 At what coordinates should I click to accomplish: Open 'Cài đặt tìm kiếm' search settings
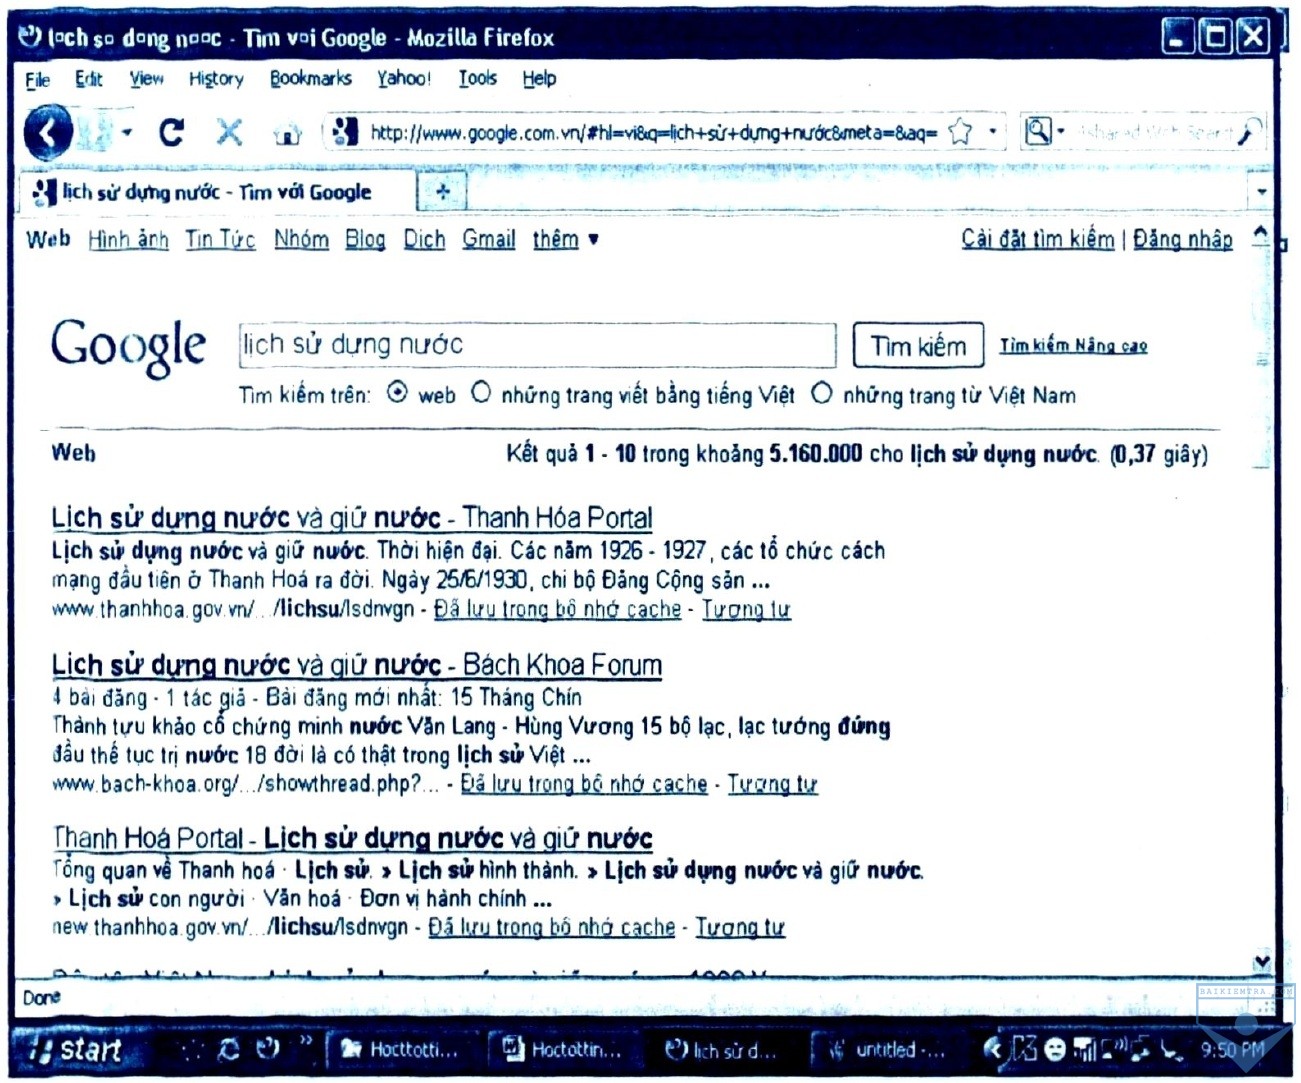tap(1038, 239)
